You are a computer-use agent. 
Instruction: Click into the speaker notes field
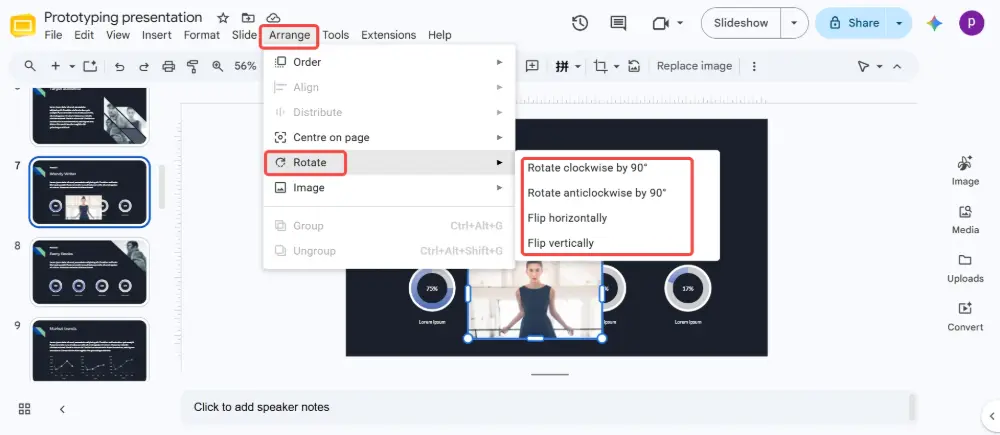[x=548, y=407]
